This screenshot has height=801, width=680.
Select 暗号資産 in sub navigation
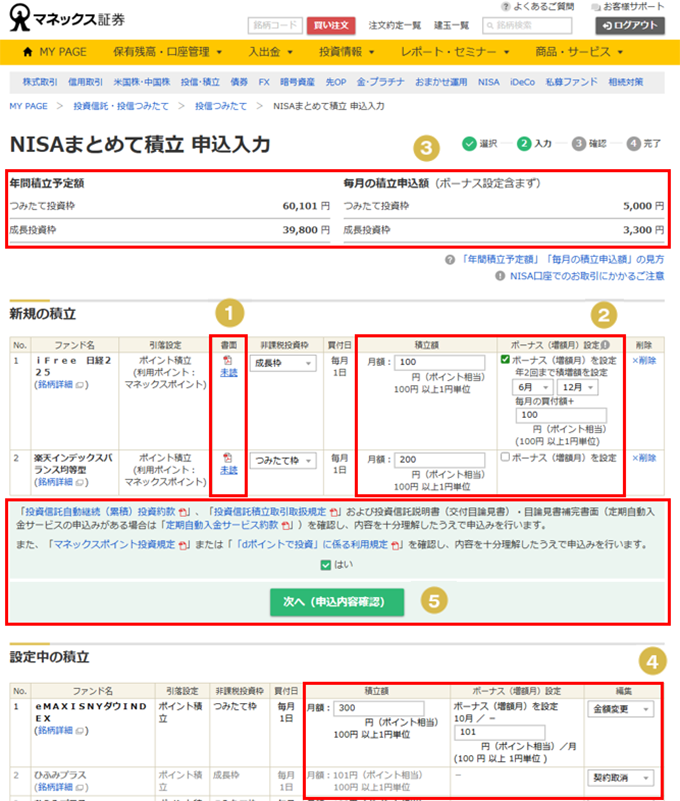click(x=297, y=82)
